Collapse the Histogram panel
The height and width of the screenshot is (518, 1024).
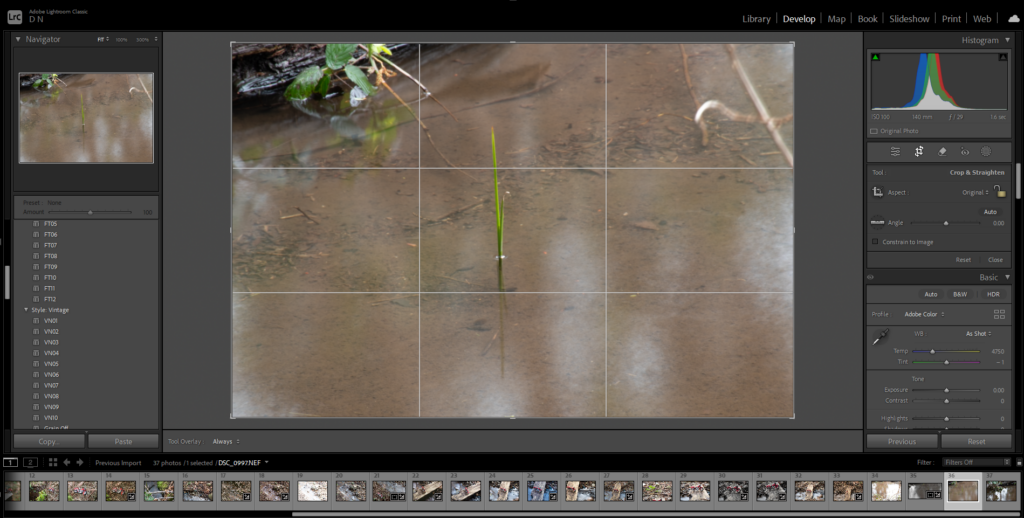[x=1007, y=40]
